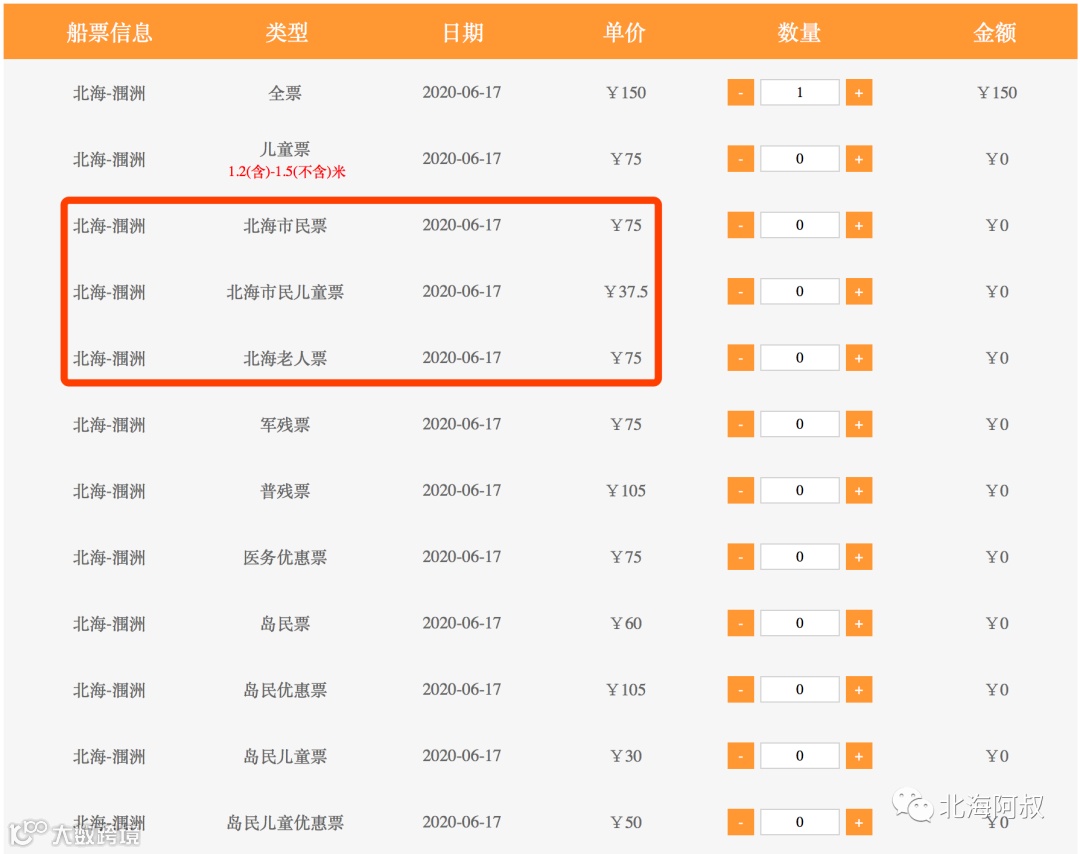Decrease quantity for 儿童票 ticket
Image resolution: width=1080 pixels, height=854 pixels.
click(740, 159)
